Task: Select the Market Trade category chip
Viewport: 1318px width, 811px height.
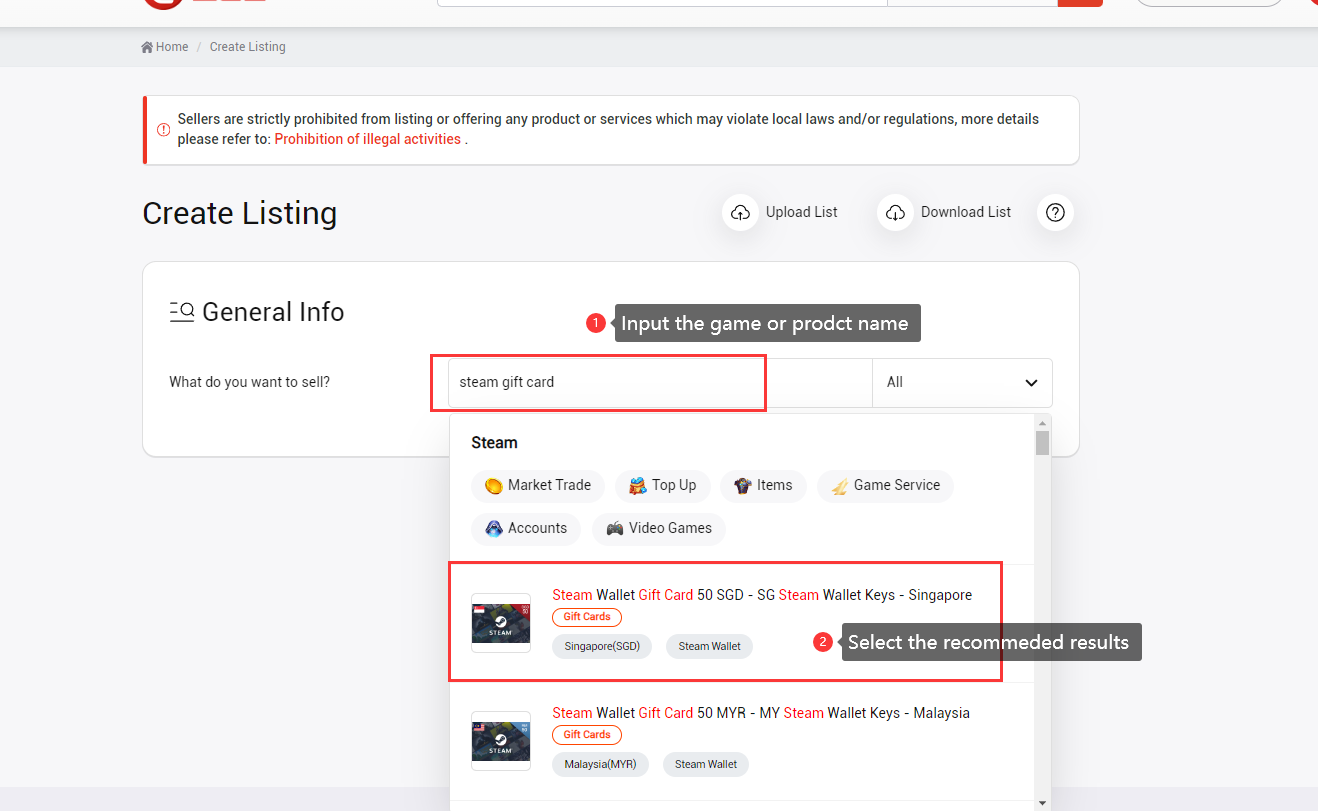Action: [x=538, y=486]
